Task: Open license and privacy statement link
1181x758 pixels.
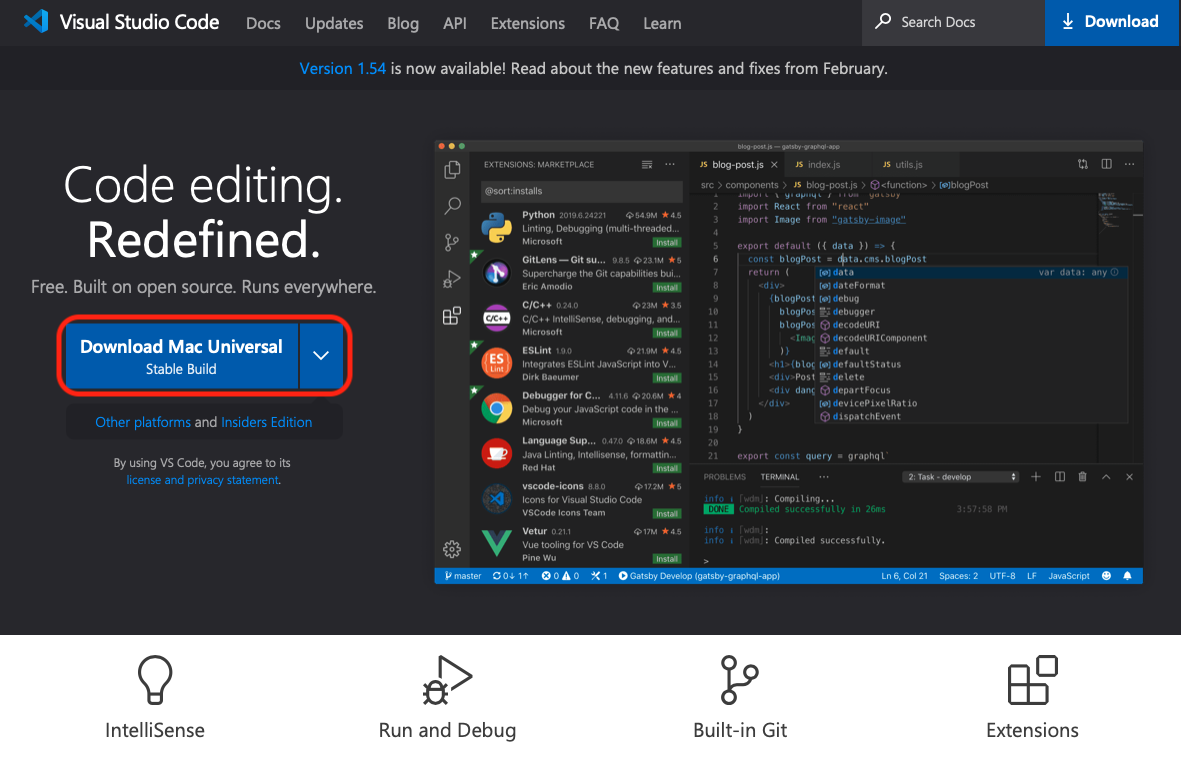Action: pyautogui.click(x=203, y=480)
